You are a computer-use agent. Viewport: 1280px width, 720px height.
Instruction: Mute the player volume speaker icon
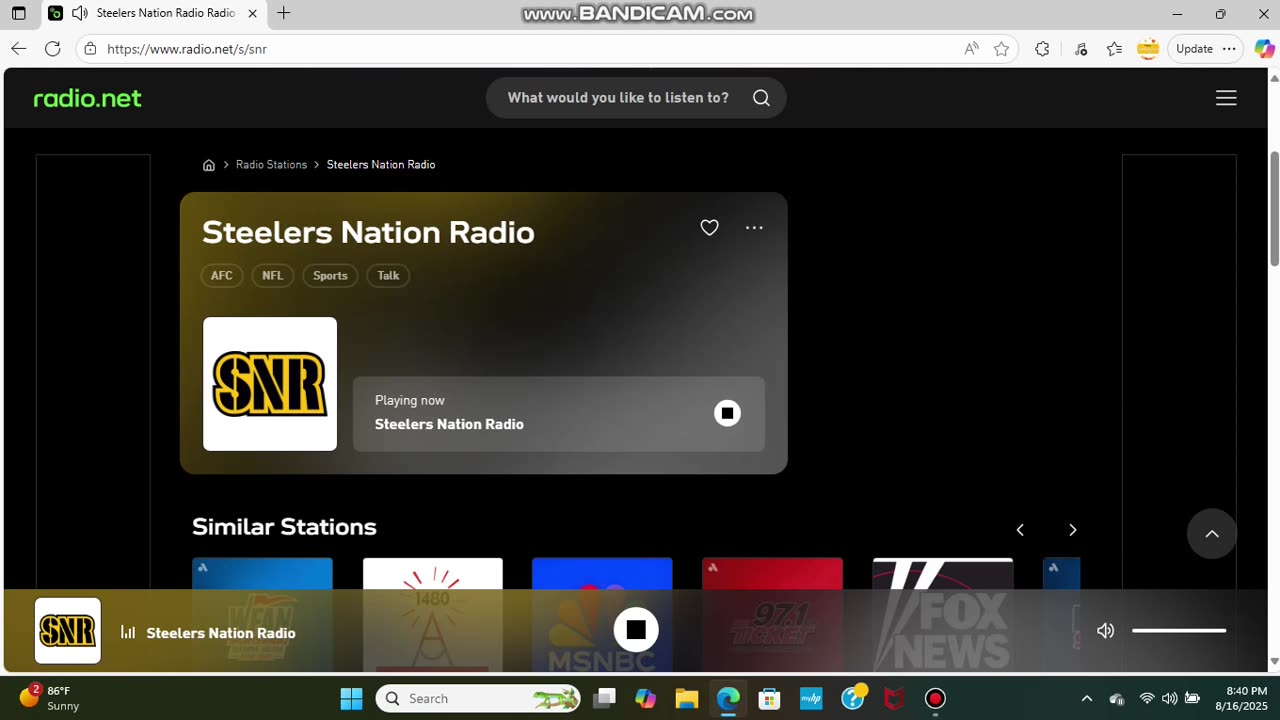pos(1105,631)
